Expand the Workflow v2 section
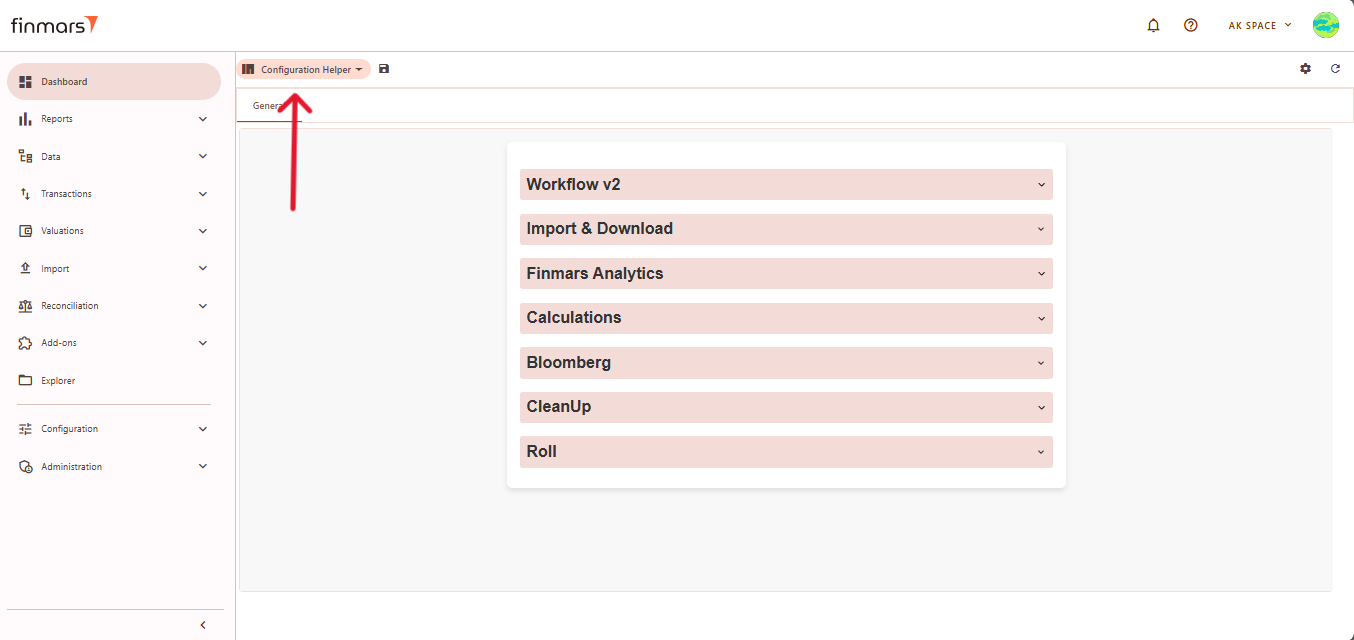The width and height of the screenshot is (1354, 640). coord(786,184)
